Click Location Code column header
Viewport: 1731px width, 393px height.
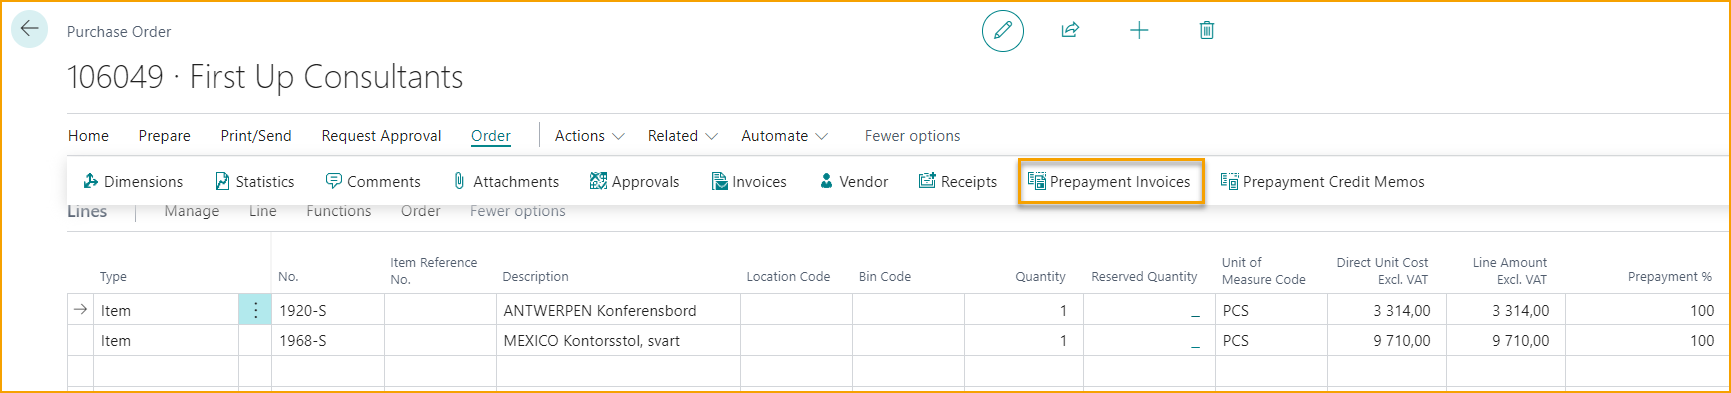(x=788, y=277)
